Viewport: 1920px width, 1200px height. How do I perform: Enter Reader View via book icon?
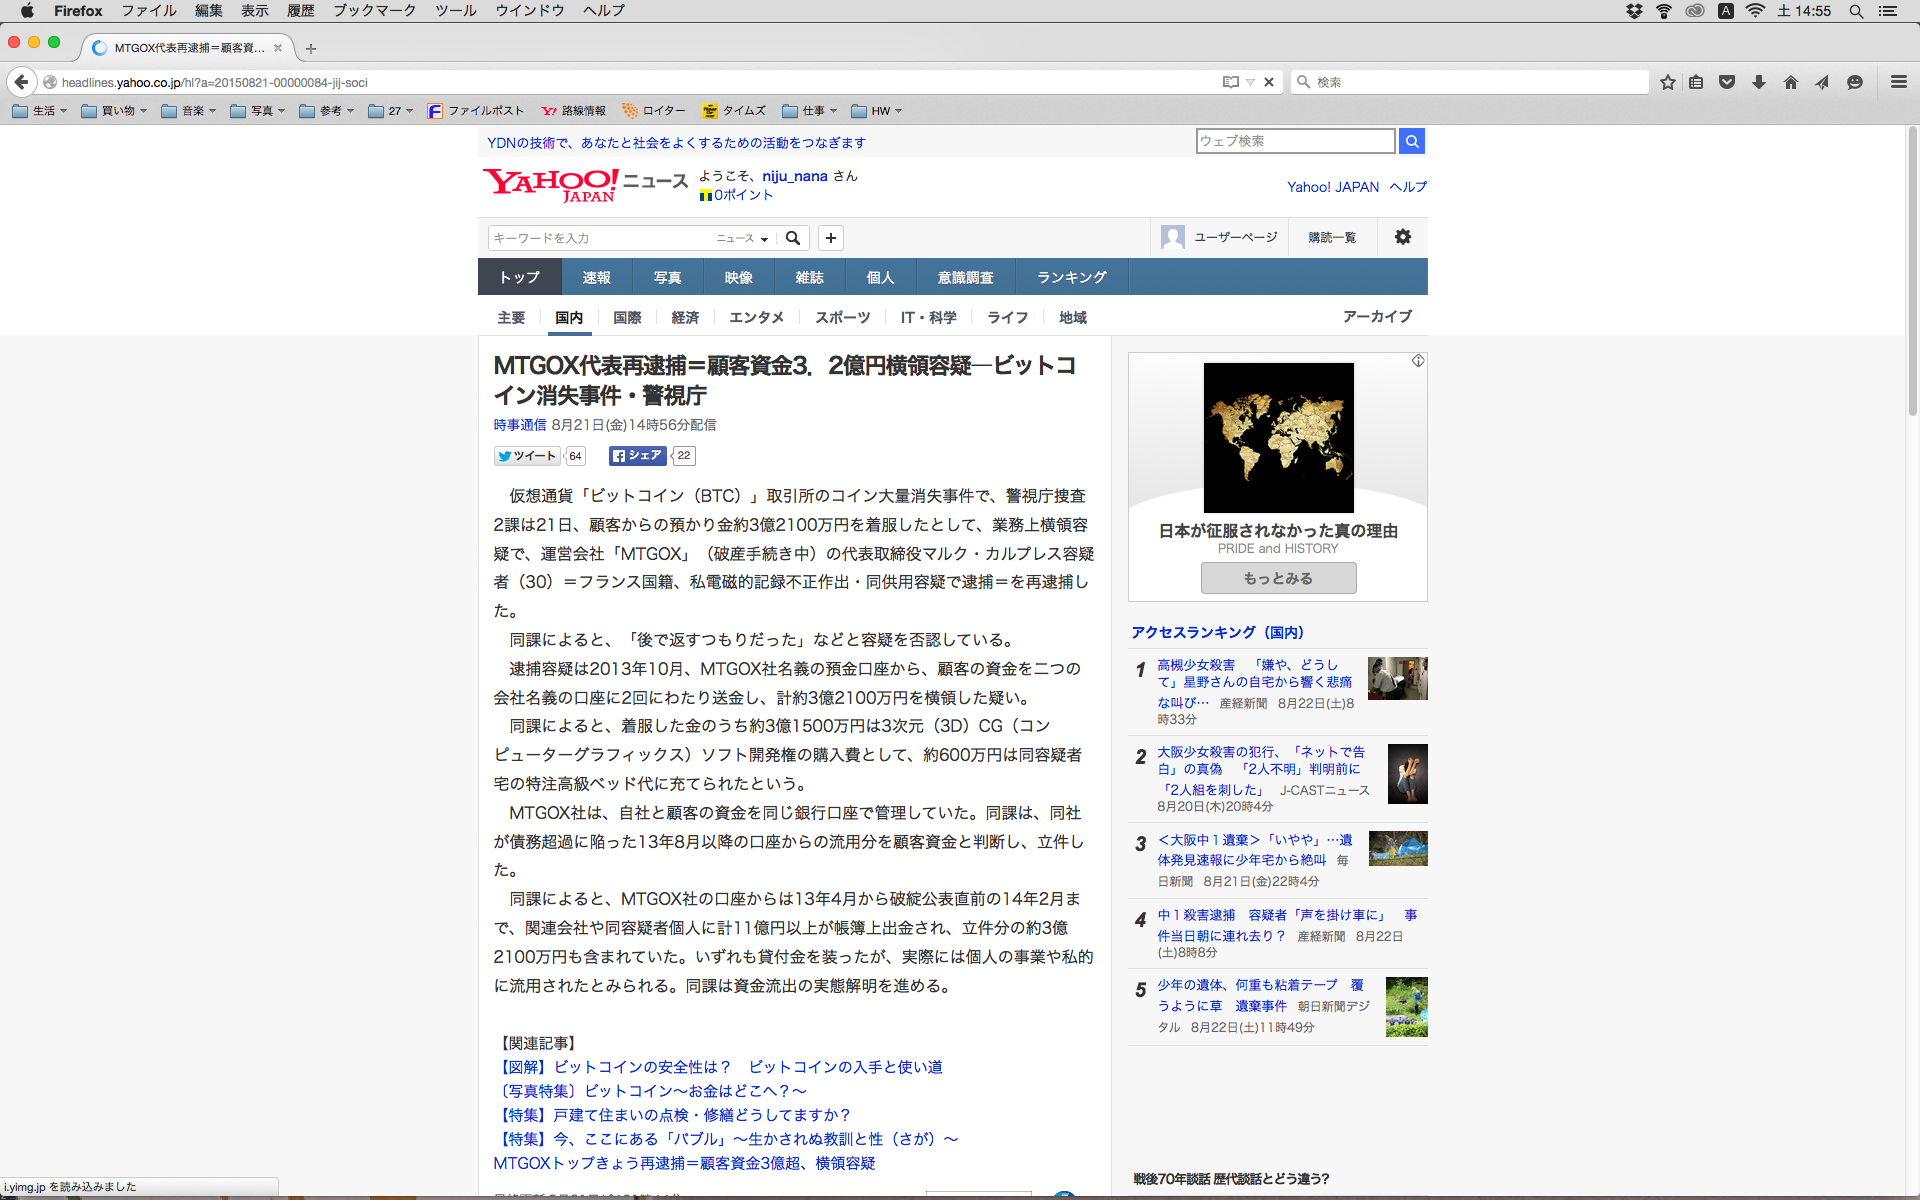(x=1230, y=82)
